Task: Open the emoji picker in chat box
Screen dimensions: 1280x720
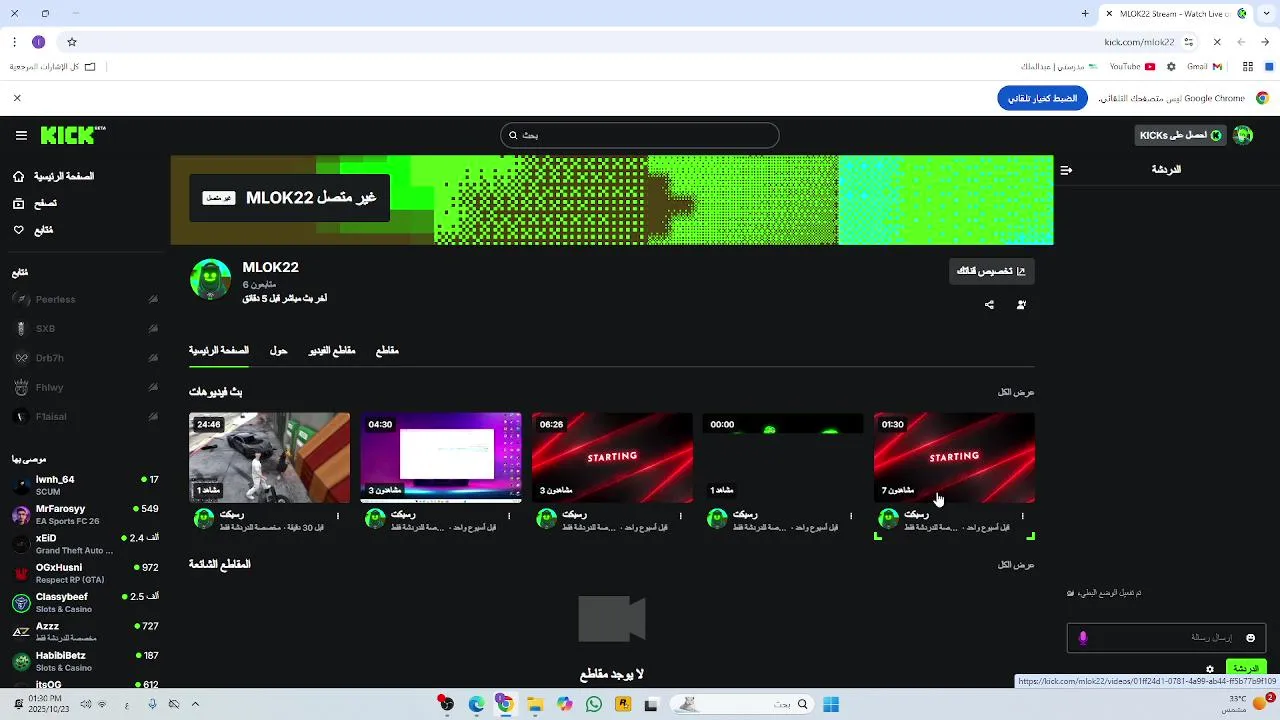Action: click(1250, 638)
